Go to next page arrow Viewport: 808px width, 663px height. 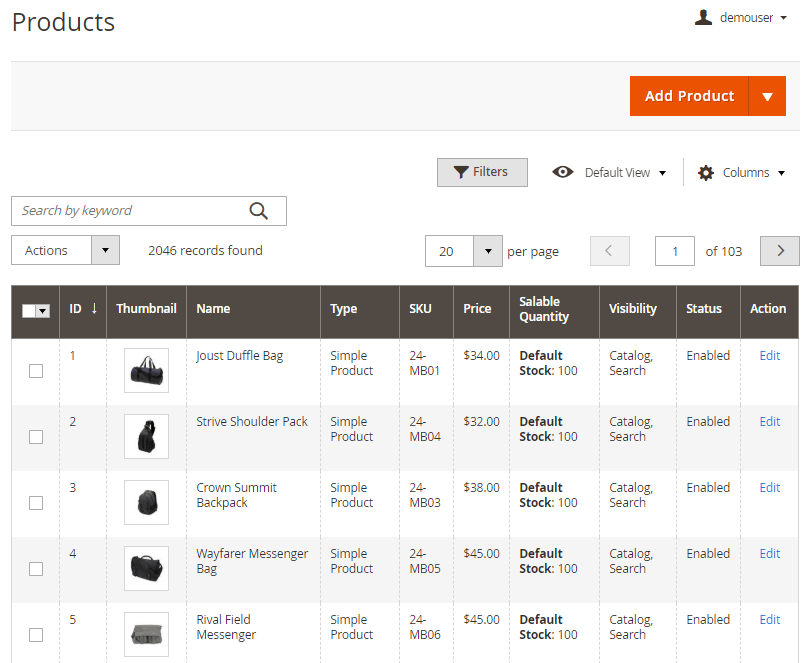click(780, 251)
